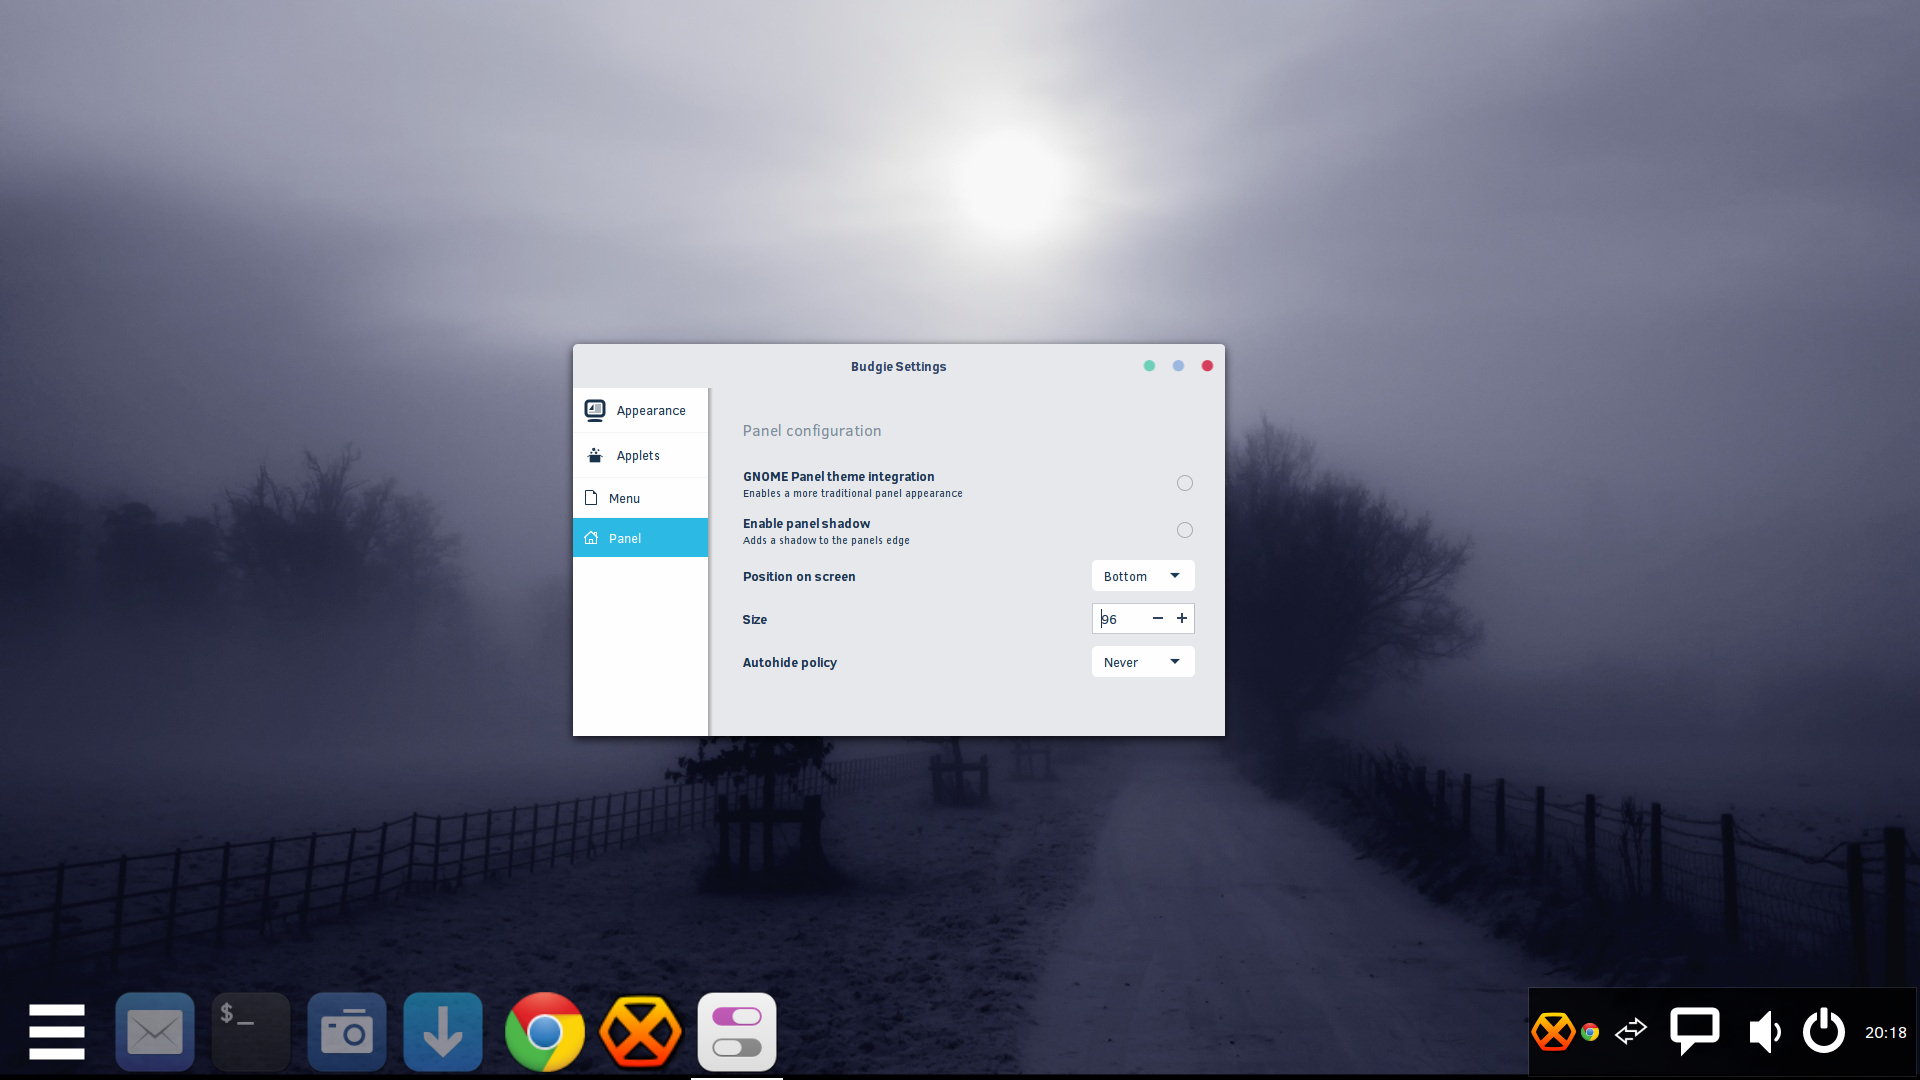Screen dimensions: 1920x1080
Task: Close Budgie Settings with red dot
Action: coord(1207,366)
